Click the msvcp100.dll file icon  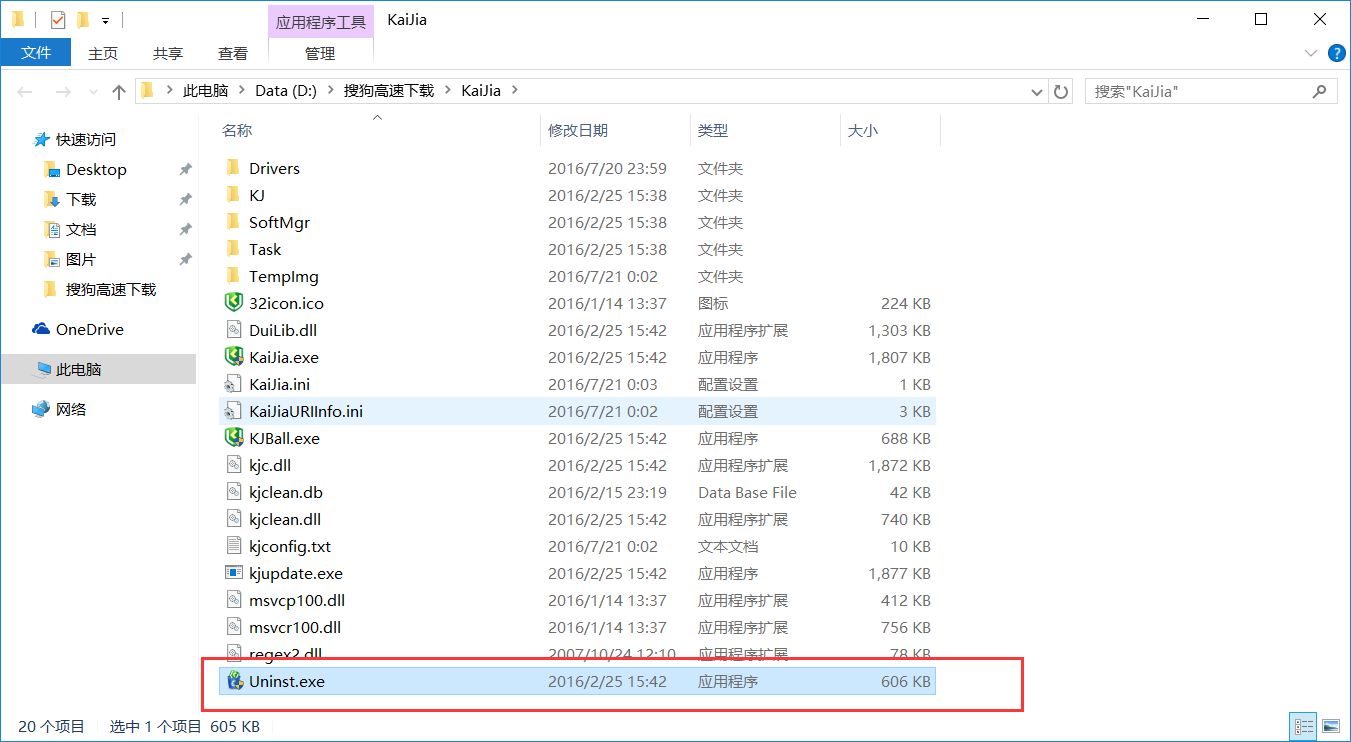tap(233, 600)
